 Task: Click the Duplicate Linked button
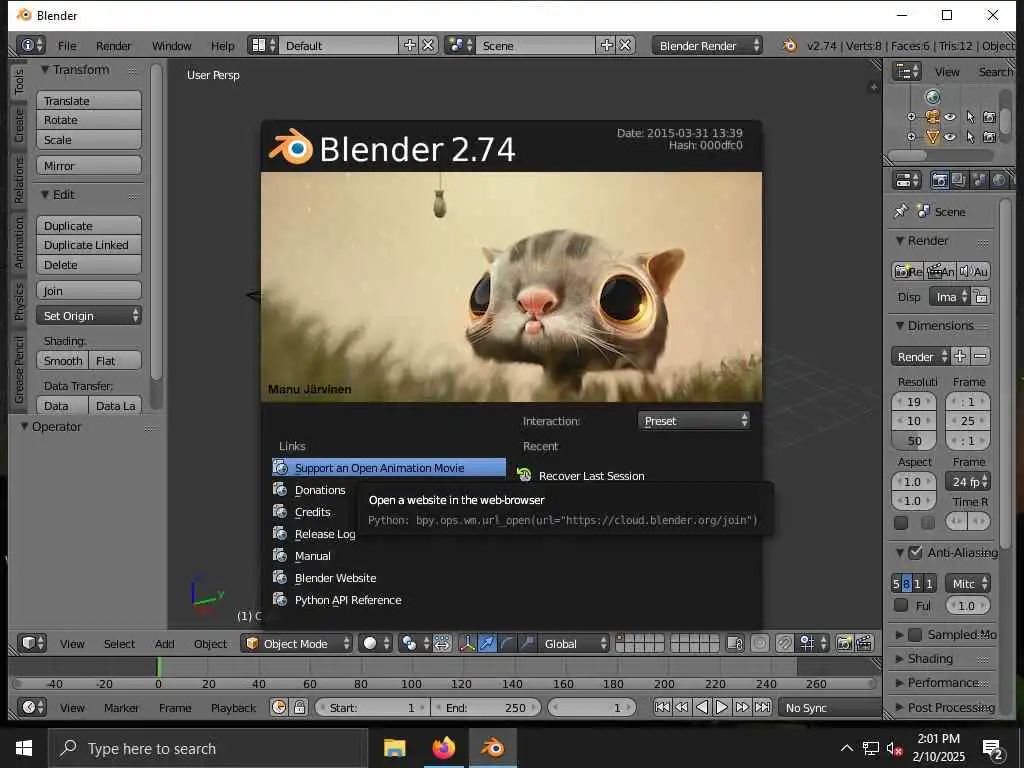coord(89,245)
